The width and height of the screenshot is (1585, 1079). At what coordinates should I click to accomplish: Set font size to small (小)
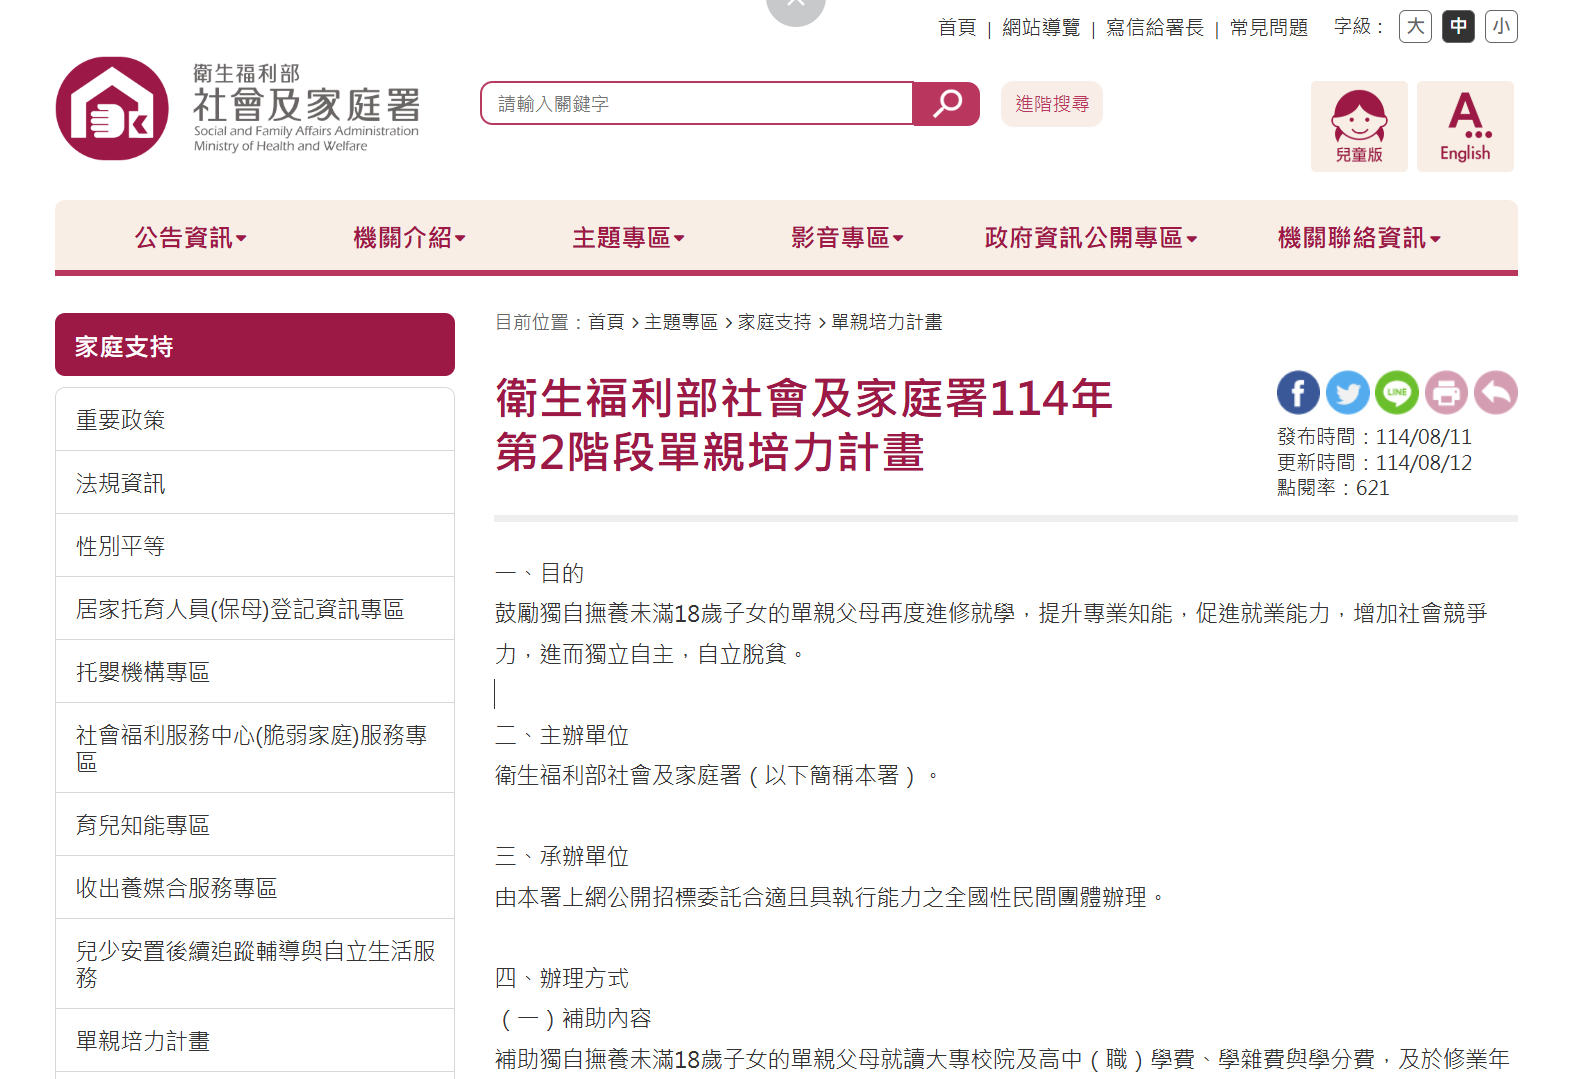(x=1502, y=27)
